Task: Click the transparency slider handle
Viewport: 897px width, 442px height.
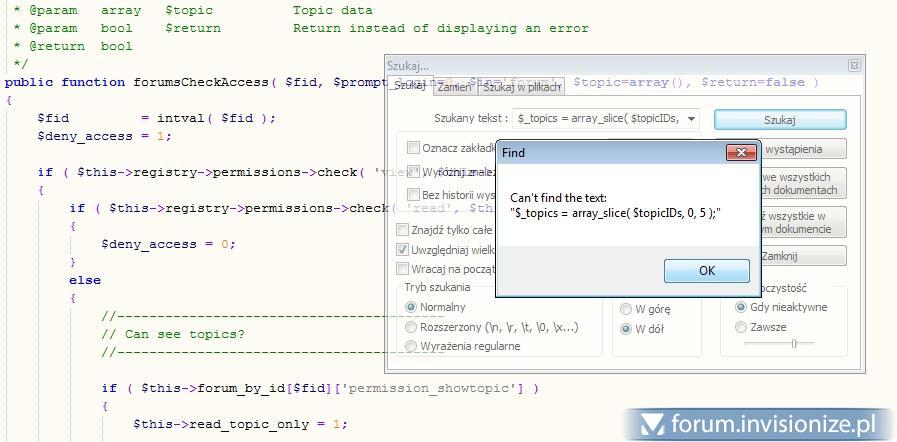Action: coord(794,343)
